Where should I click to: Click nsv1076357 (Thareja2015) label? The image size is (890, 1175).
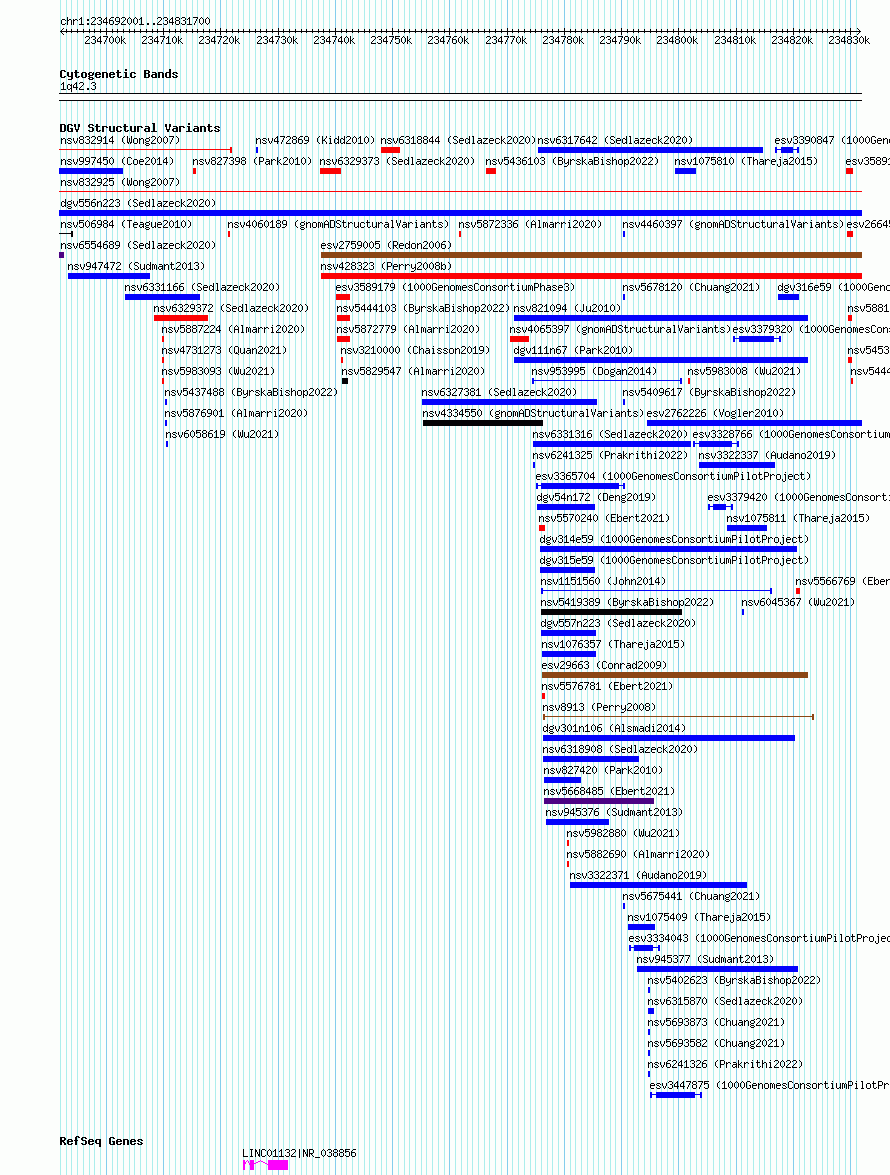pyautogui.click(x=613, y=644)
